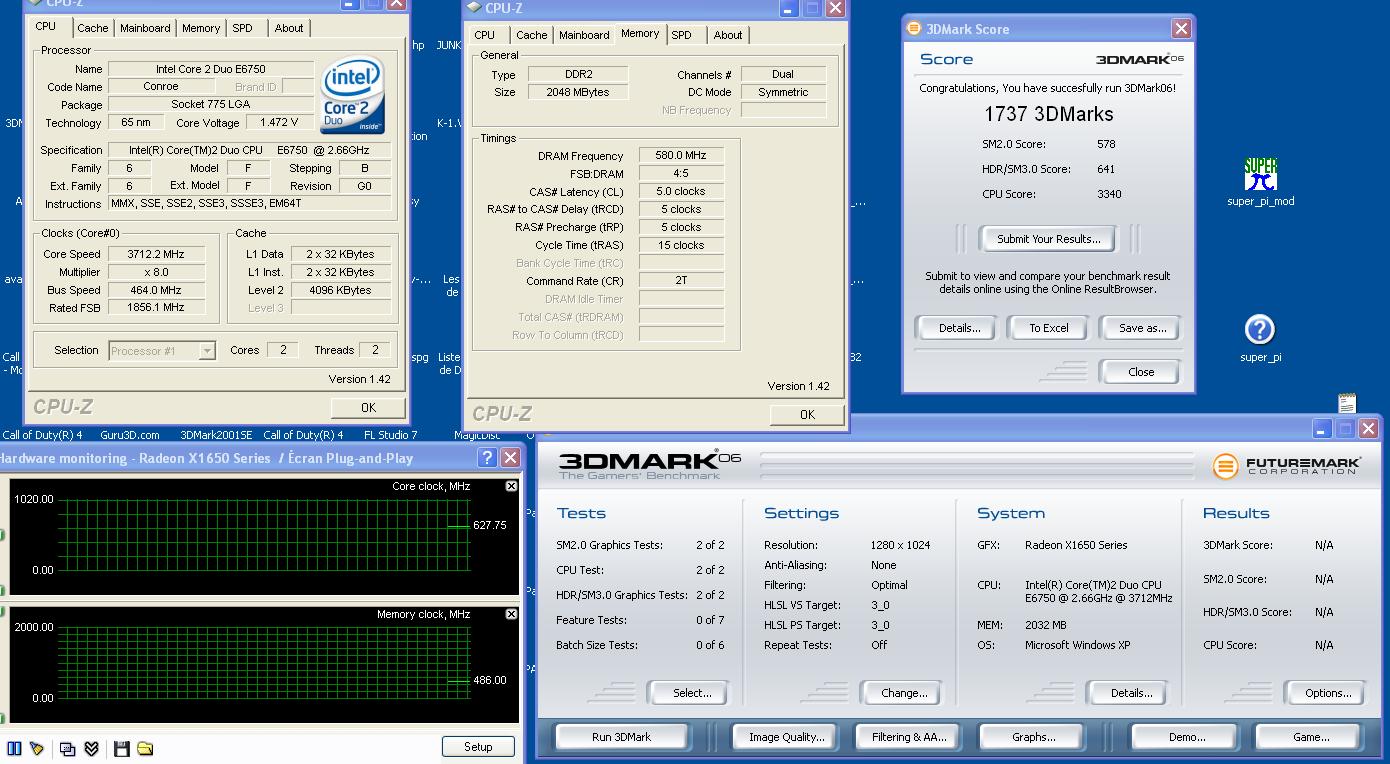
Task: Open Details in 3DMark Score window
Action: coord(959,328)
